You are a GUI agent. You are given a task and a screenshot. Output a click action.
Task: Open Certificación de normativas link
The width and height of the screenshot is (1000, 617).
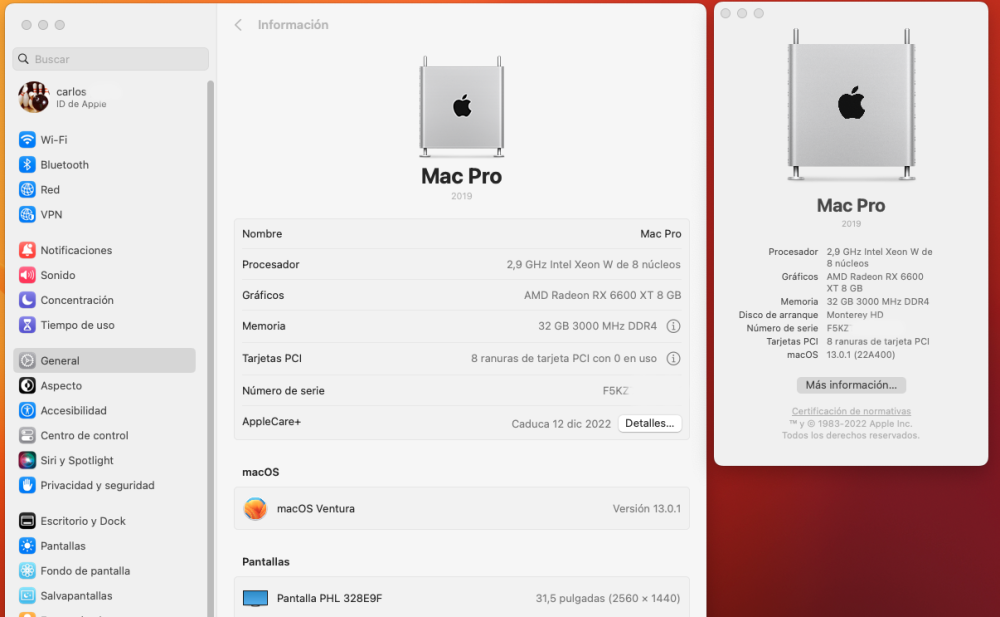[851, 411]
